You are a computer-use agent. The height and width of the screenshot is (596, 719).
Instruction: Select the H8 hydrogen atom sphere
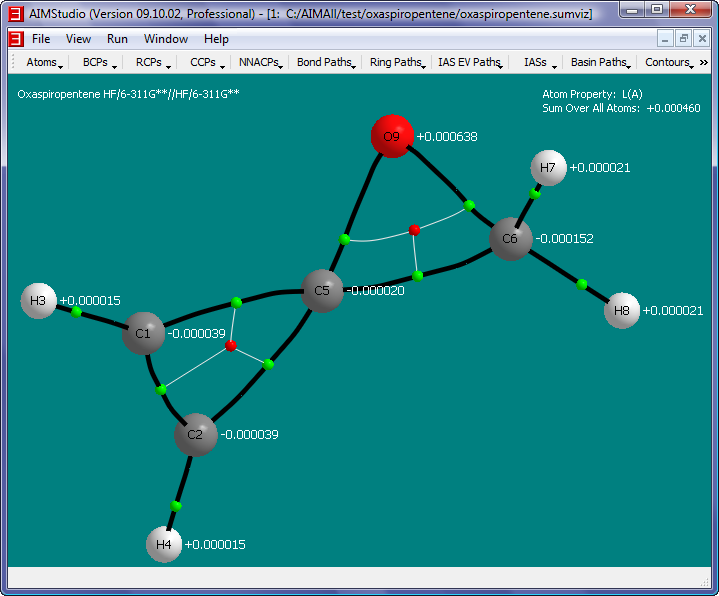622,311
